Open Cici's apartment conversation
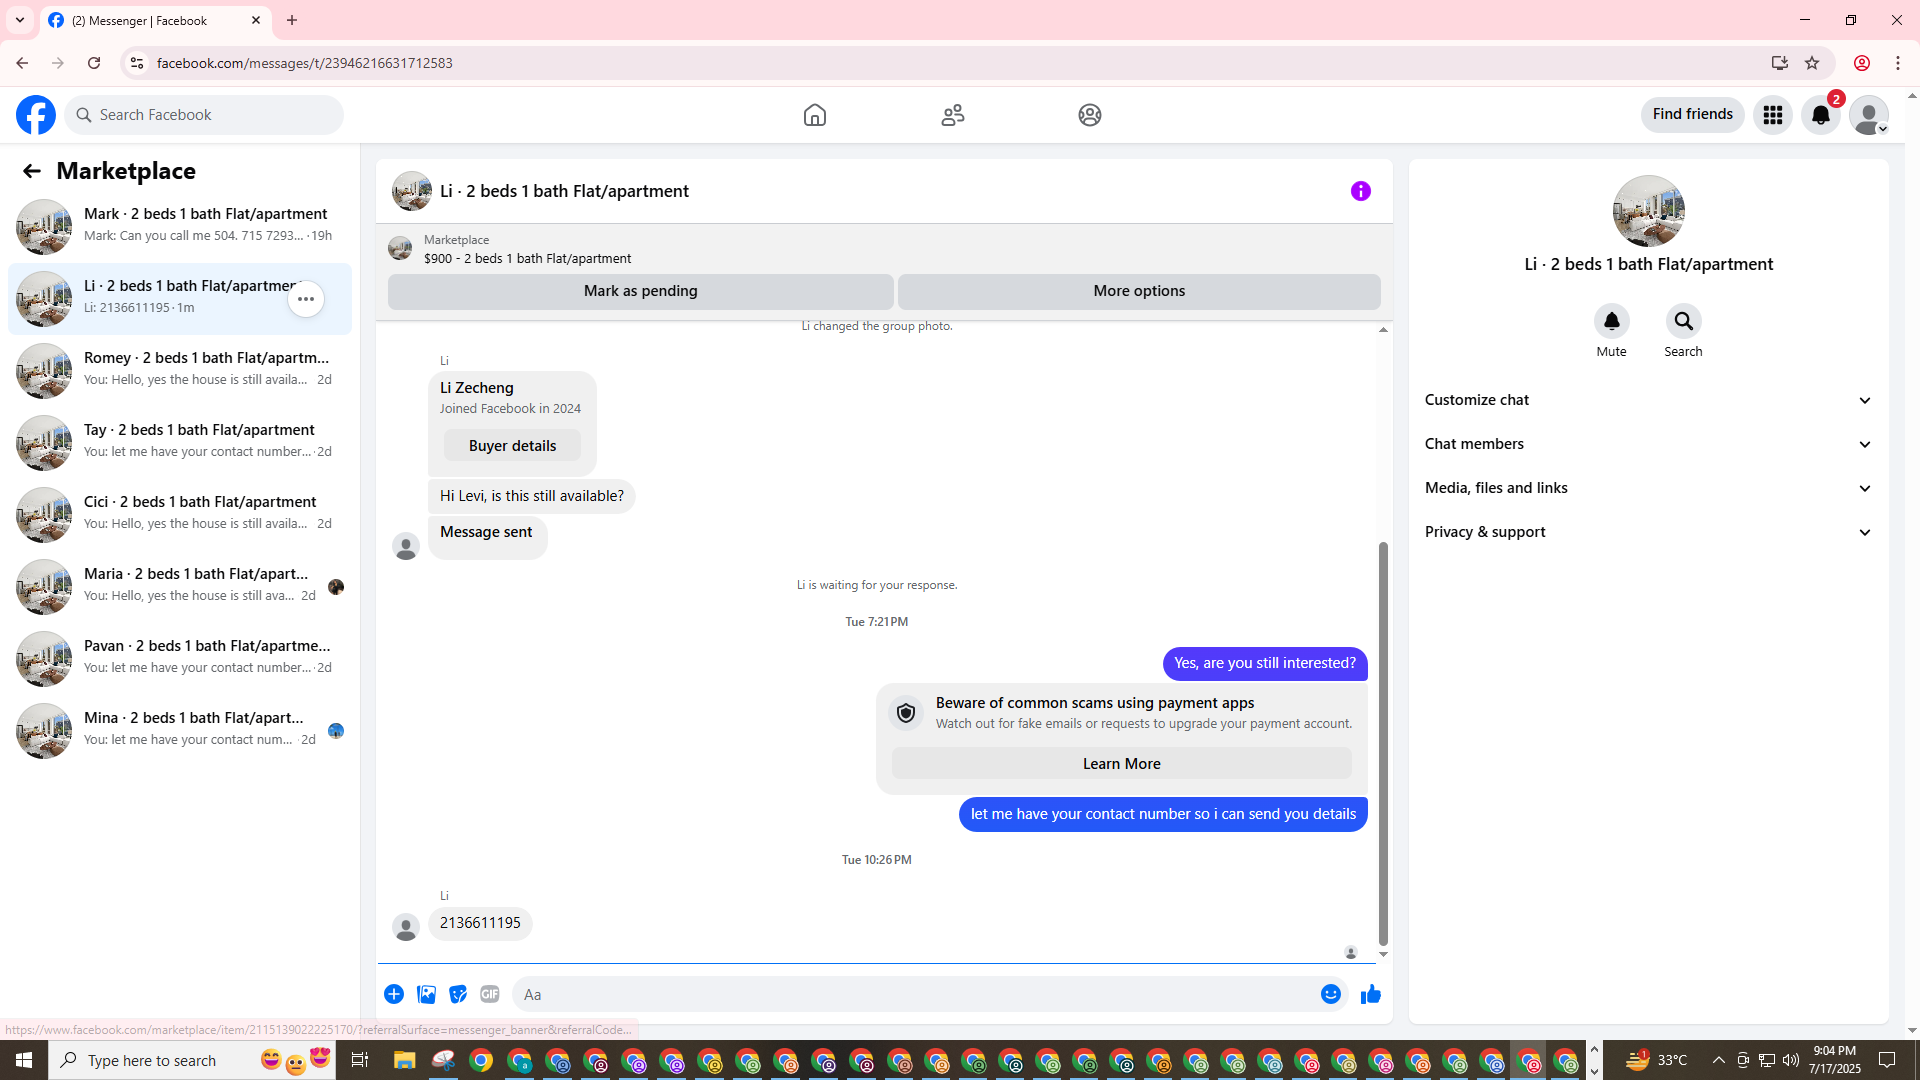The height and width of the screenshot is (1080, 1920). (180, 514)
